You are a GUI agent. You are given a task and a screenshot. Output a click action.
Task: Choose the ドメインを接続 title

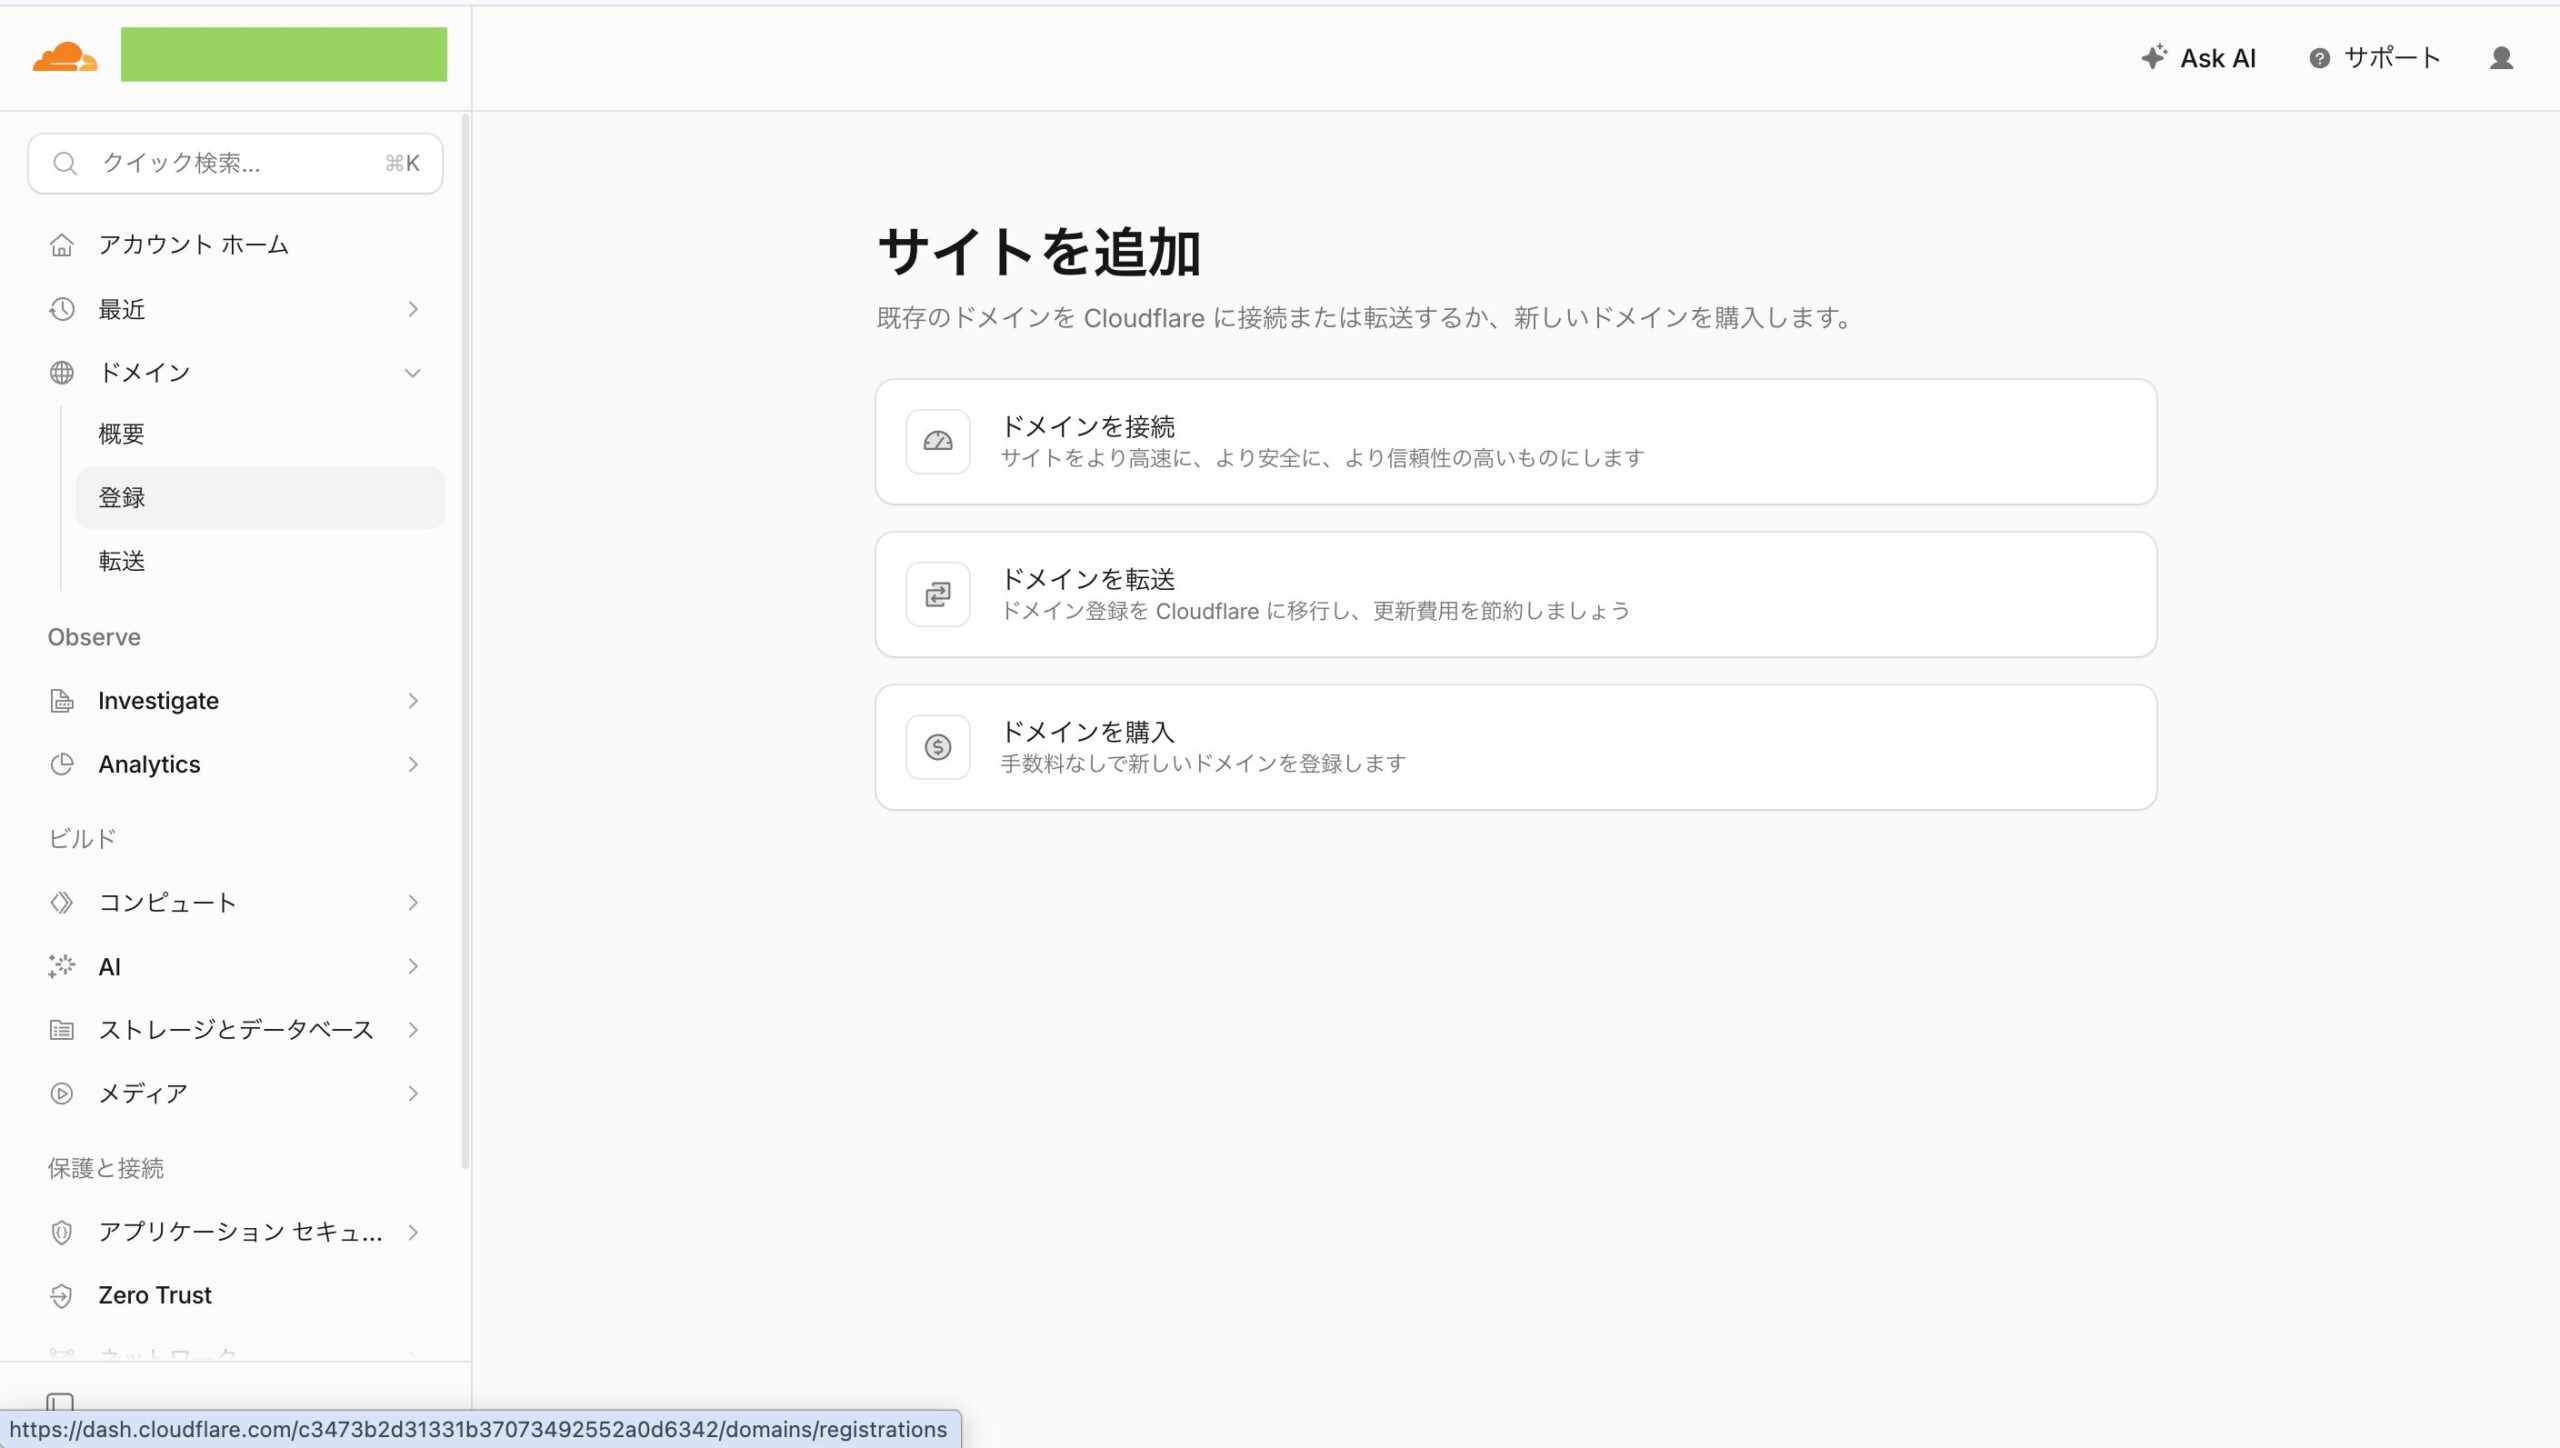pyautogui.click(x=1088, y=427)
